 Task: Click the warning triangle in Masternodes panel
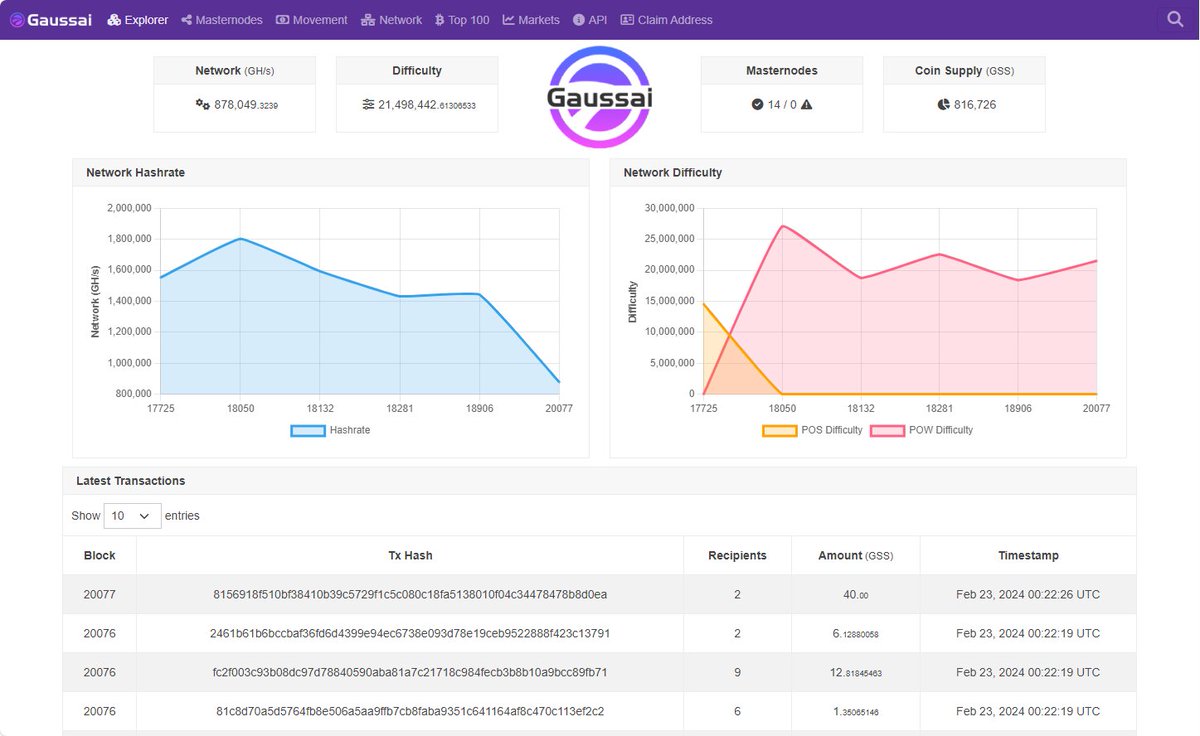[806, 104]
